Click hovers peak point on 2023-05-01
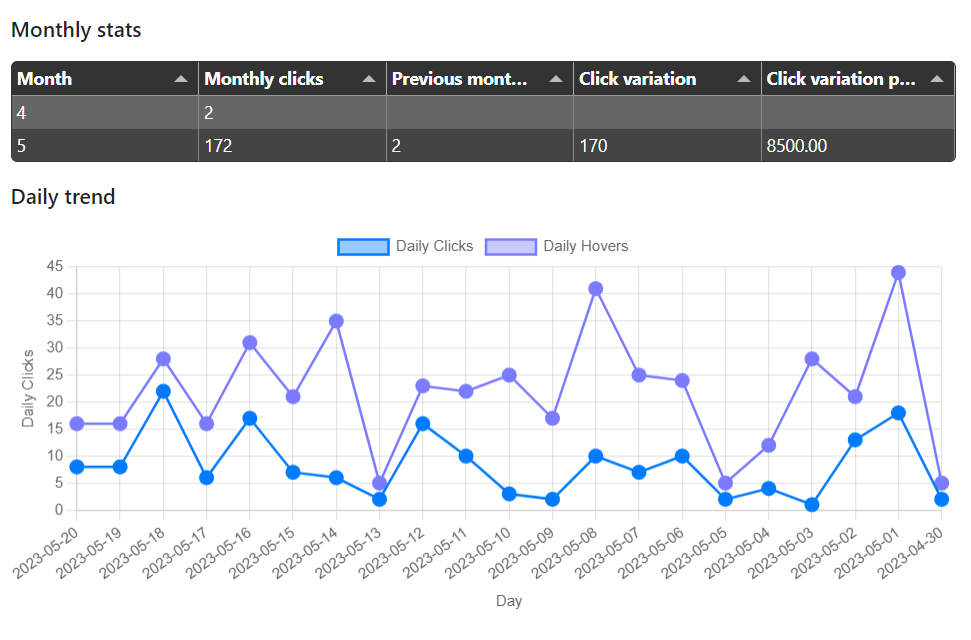Screen dimensions: 971x640 (899, 273)
